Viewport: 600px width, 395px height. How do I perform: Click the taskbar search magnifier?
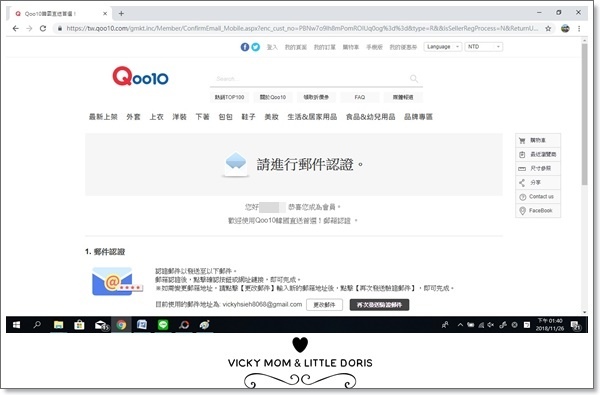click(x=37, y=325)
